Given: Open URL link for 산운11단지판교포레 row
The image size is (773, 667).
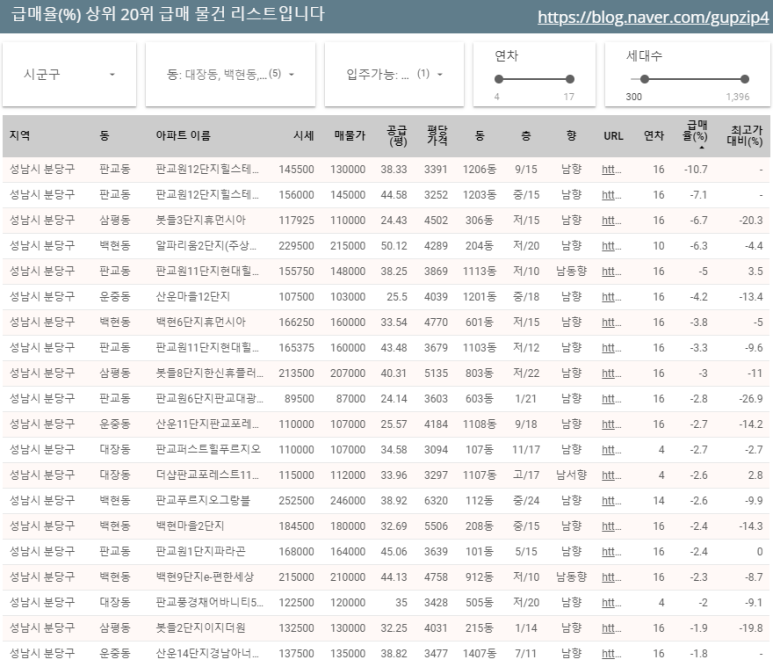Looking at the screenshot, I should click(x=611, y=424).
